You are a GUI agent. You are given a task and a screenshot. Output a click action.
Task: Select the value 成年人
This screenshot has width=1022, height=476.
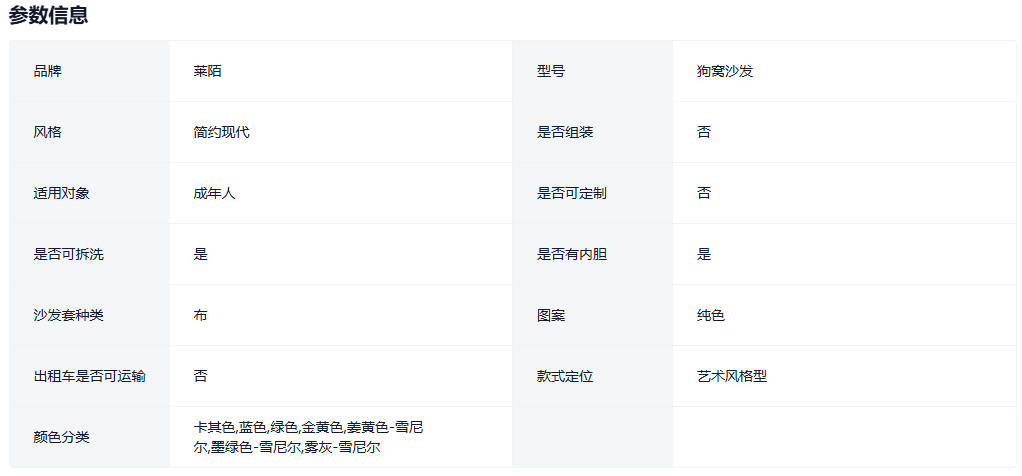click(x=214, y=193)
